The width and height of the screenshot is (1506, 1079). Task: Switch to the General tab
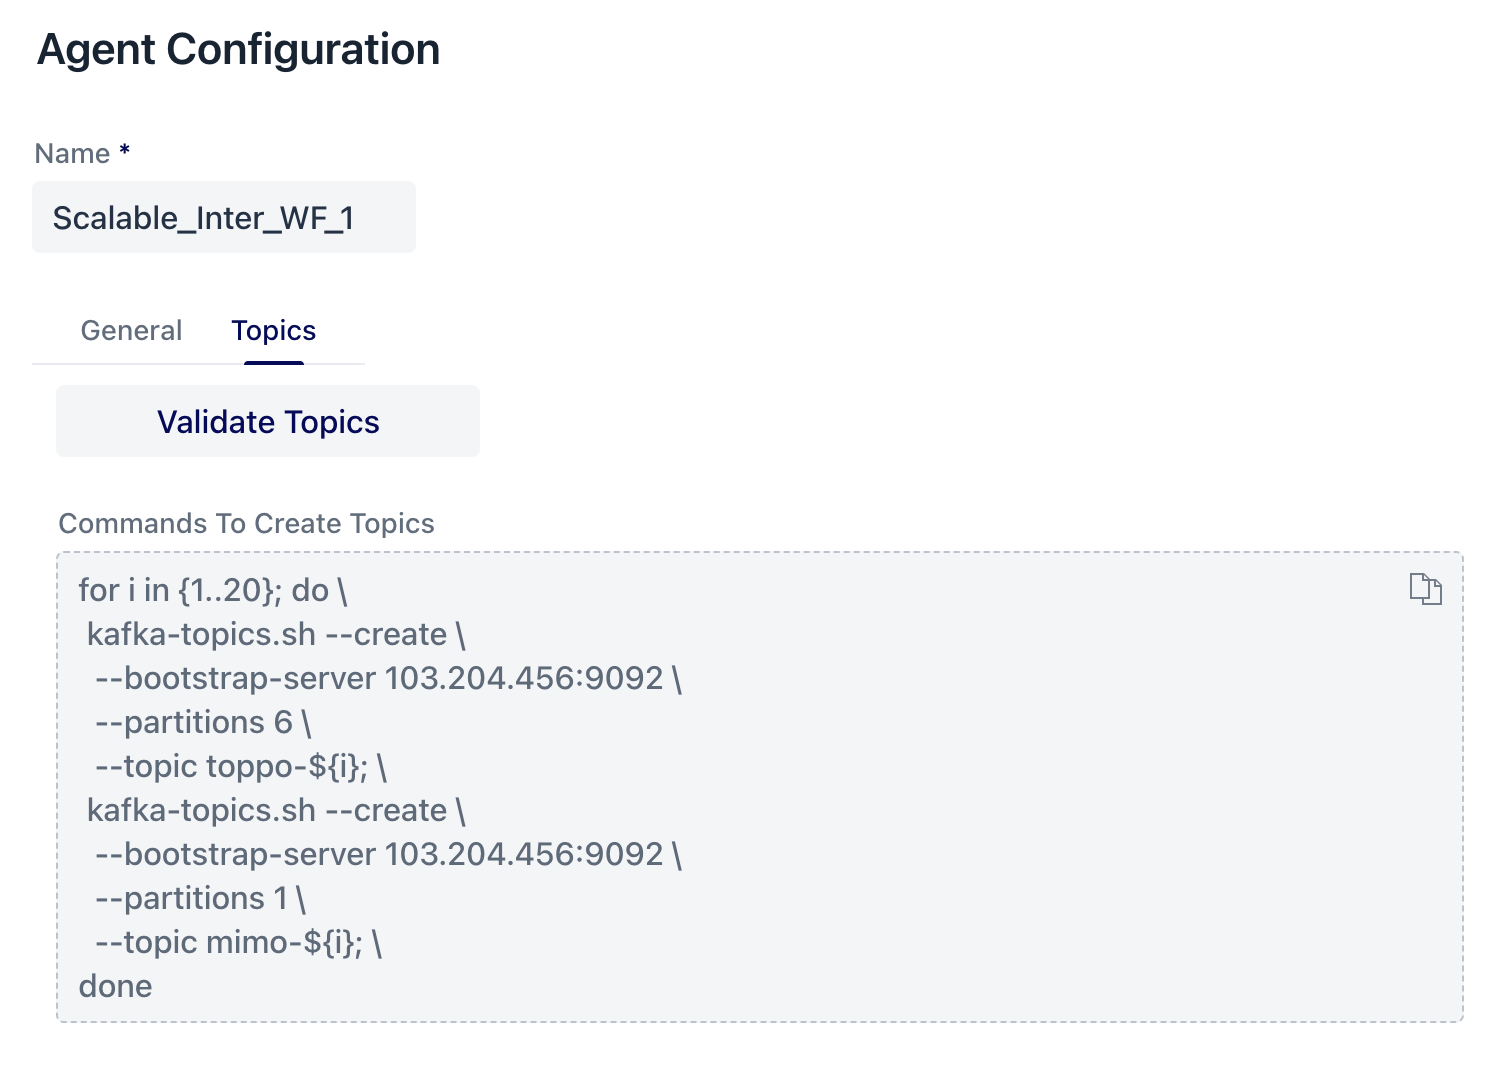point(130,330)
